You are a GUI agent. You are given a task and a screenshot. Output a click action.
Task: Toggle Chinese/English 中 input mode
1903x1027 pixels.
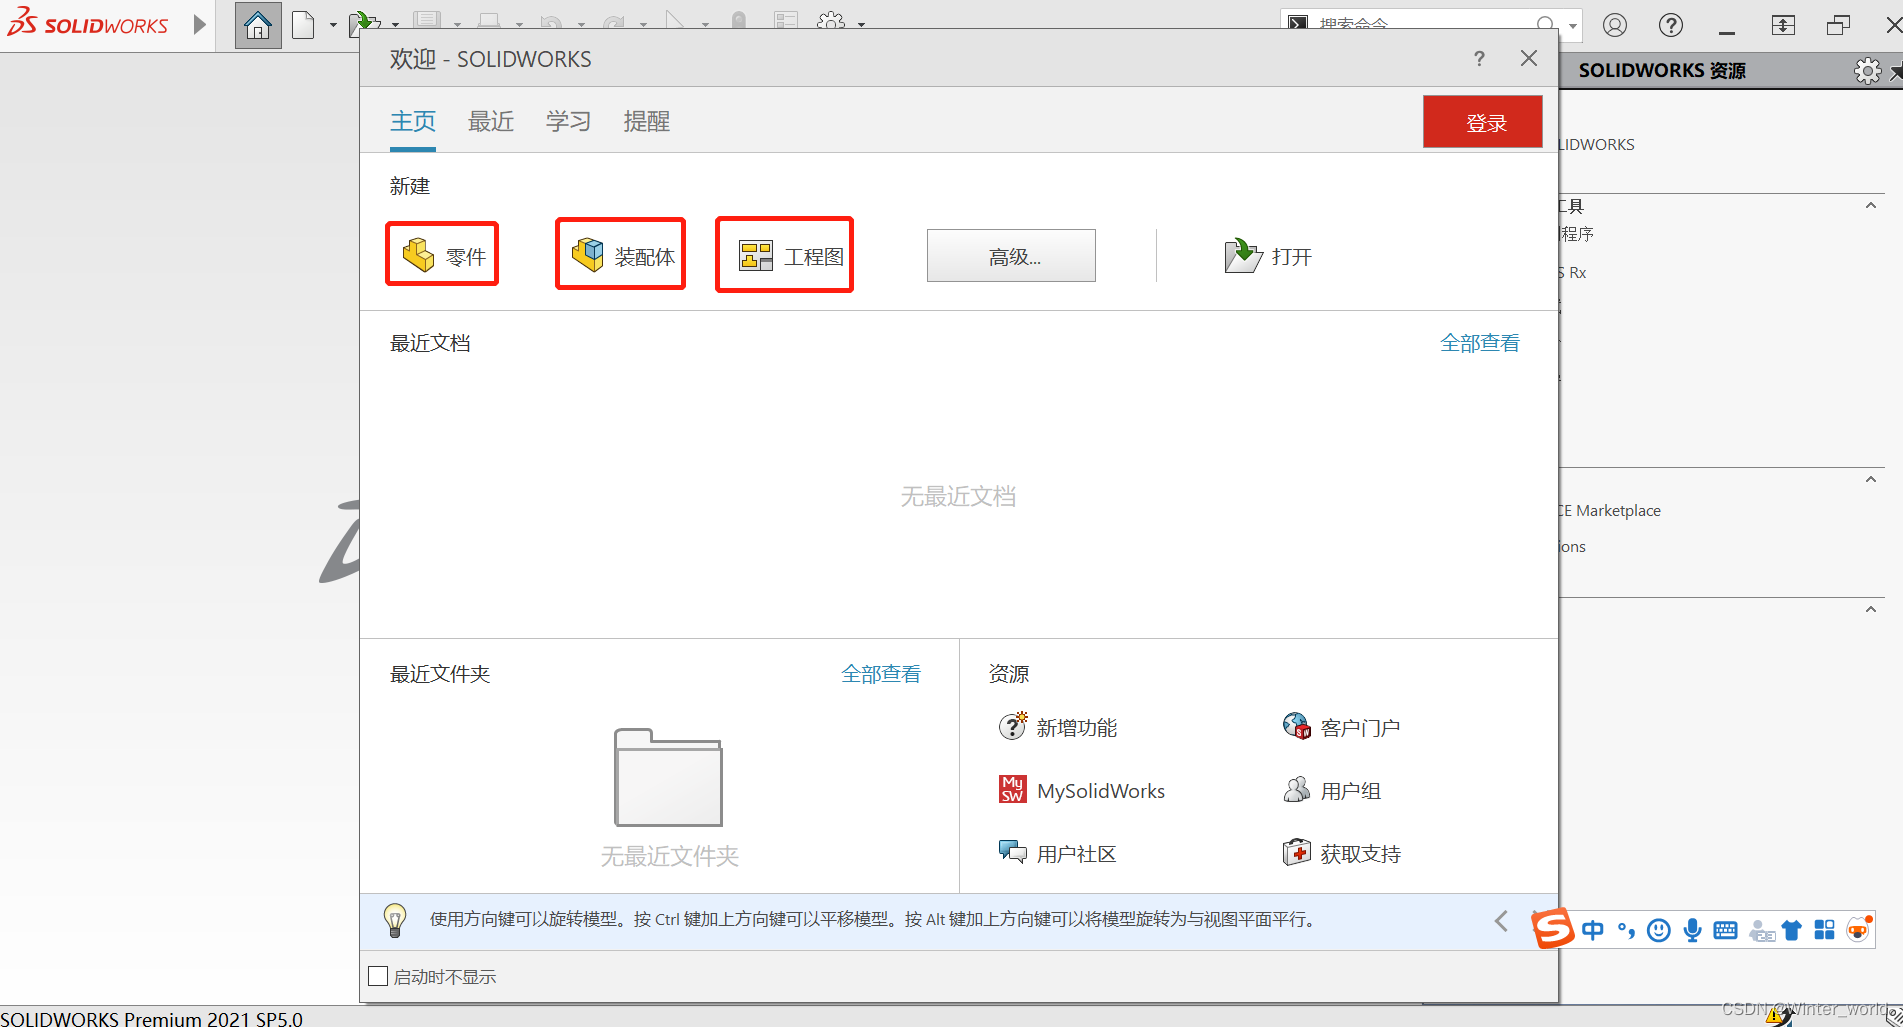[x=1593, y=930]
